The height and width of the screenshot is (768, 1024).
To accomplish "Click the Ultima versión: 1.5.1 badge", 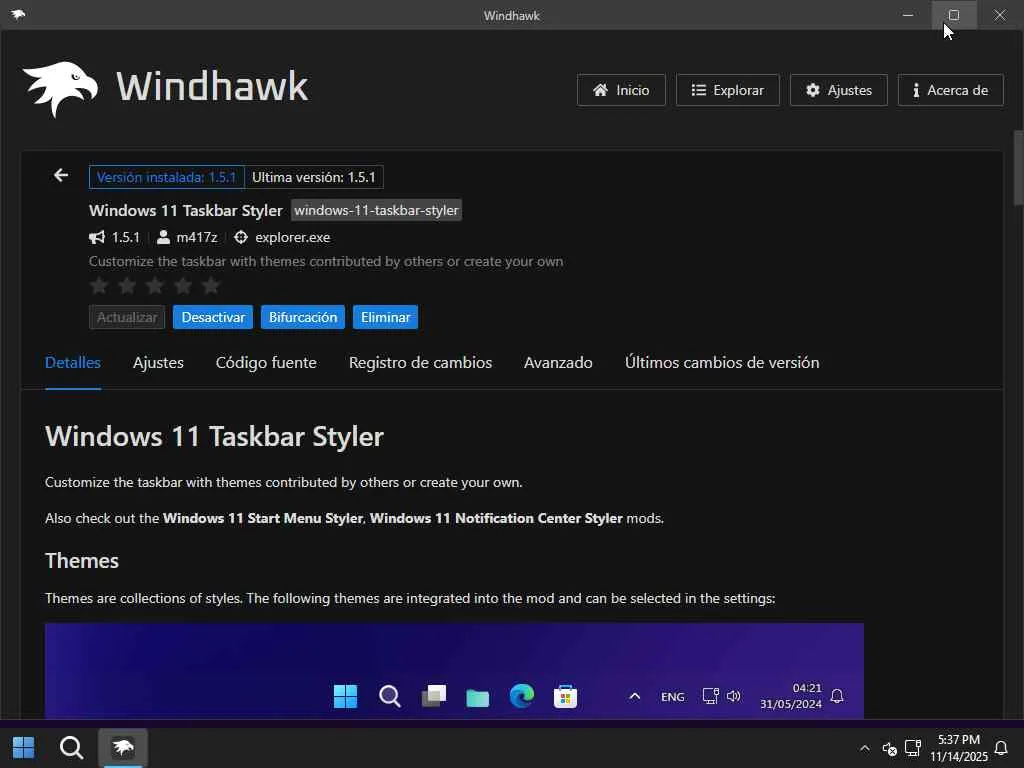I will pos(314,177).
